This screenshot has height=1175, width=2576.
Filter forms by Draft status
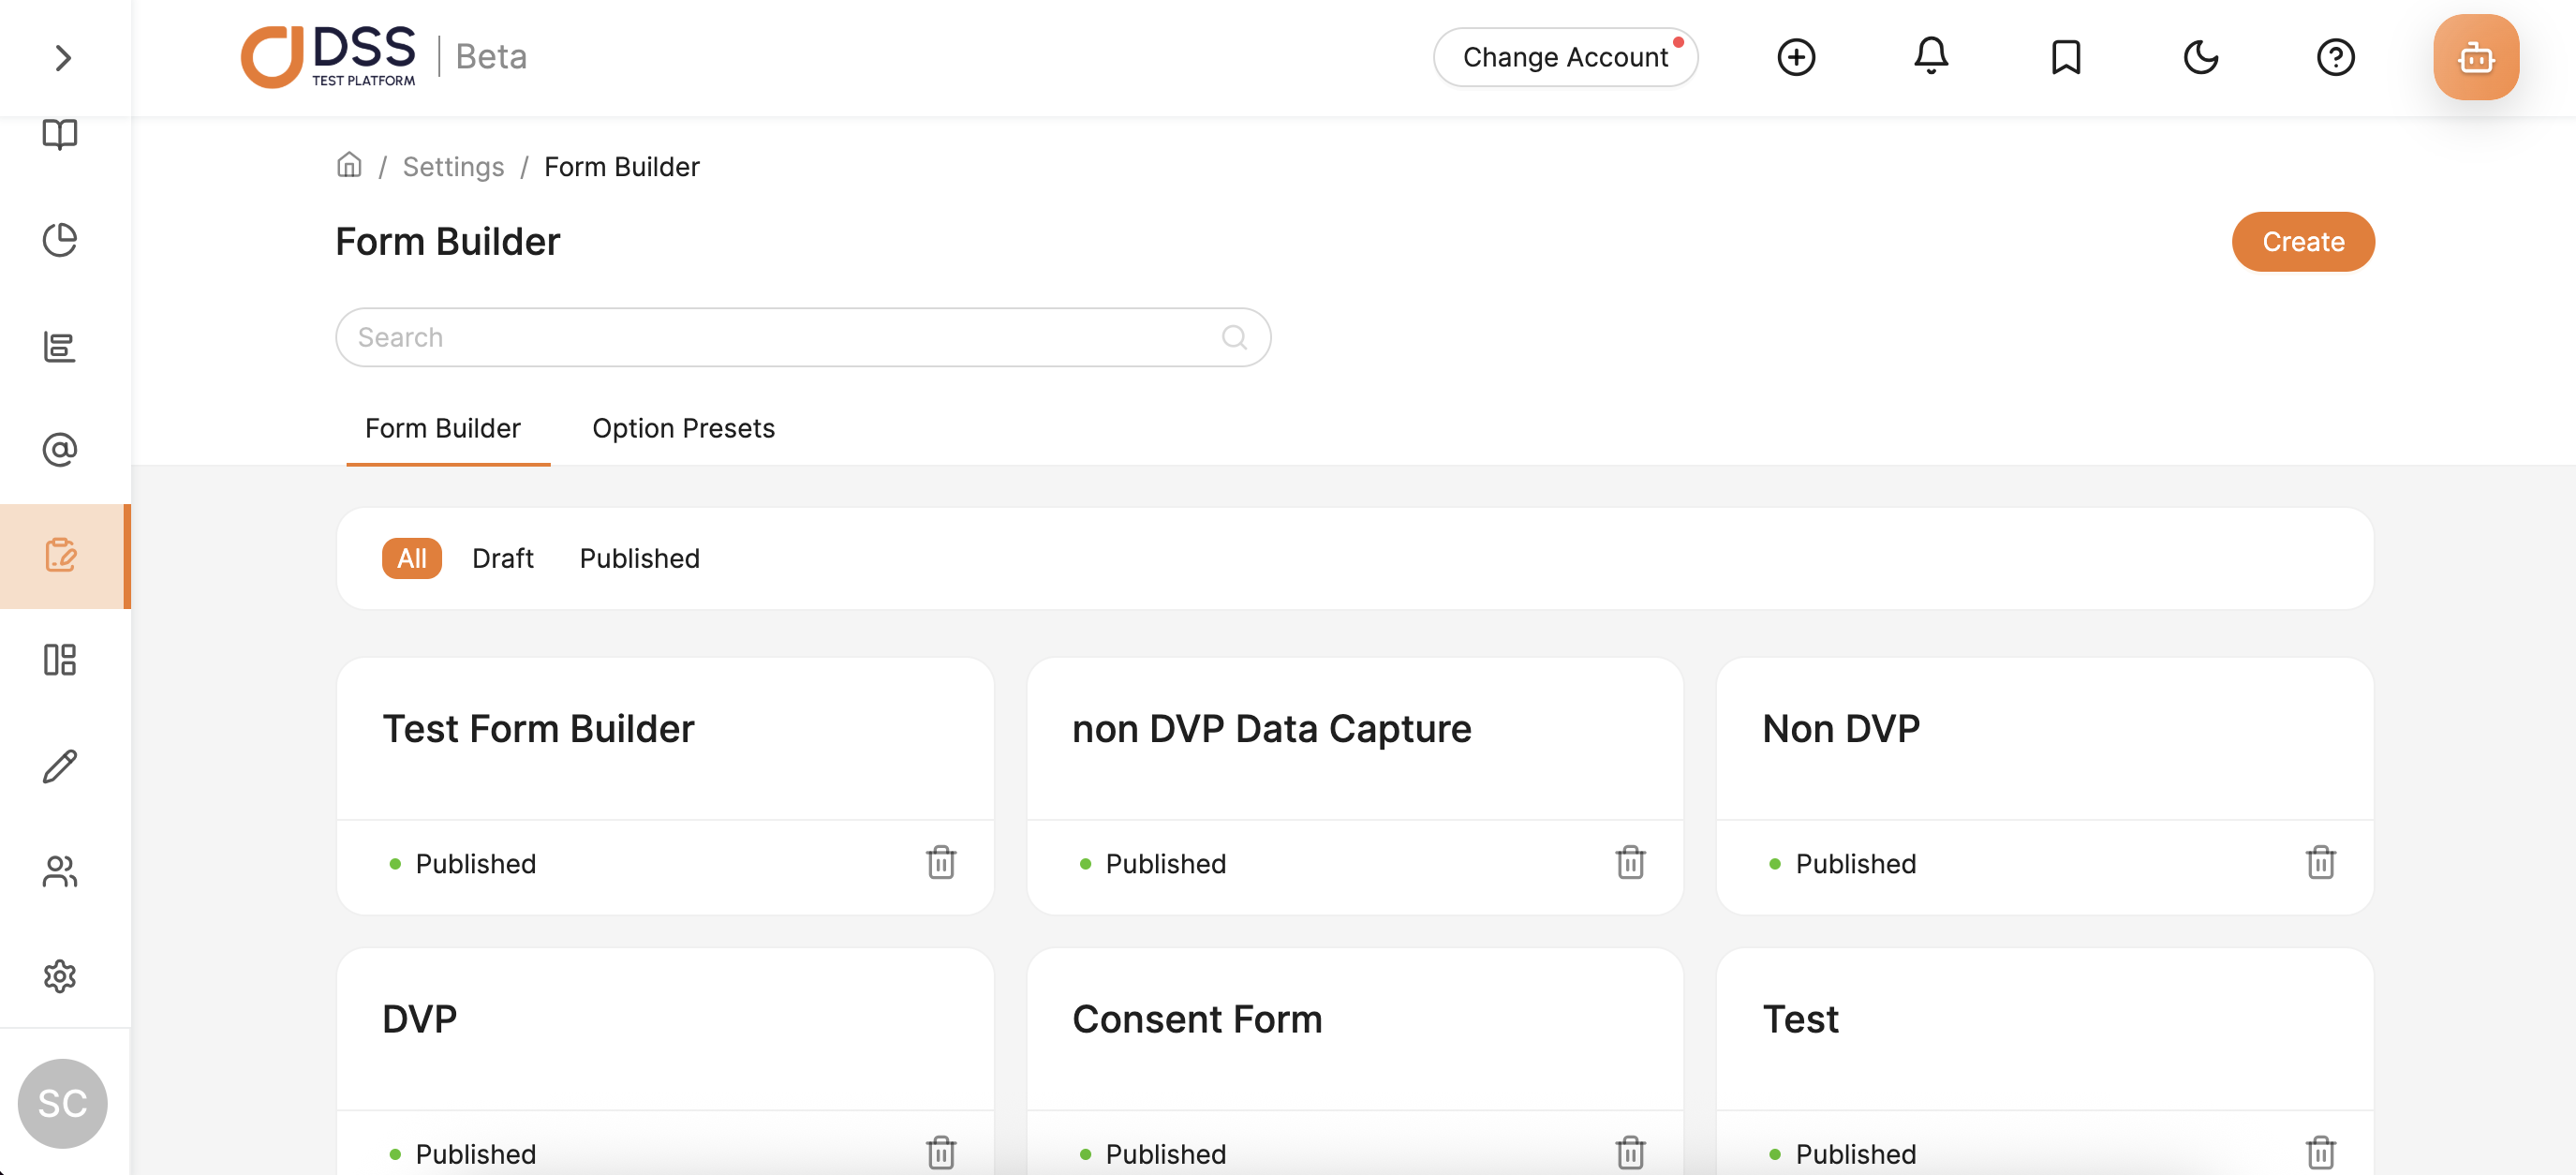pyautogui.click(x=502, y=558)
